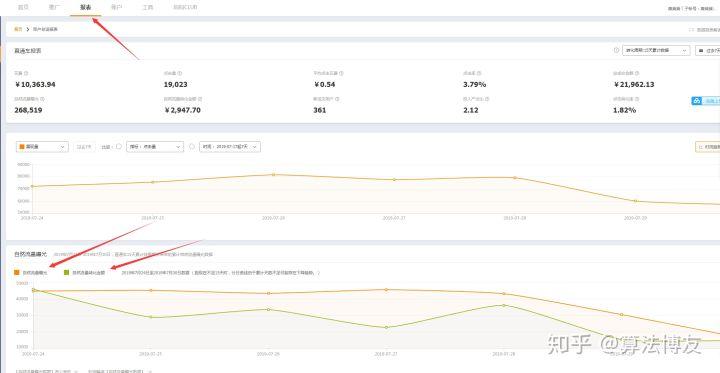Open the last top navigation tab after 工具
The image size is (720, 373).
click(186, 7)
